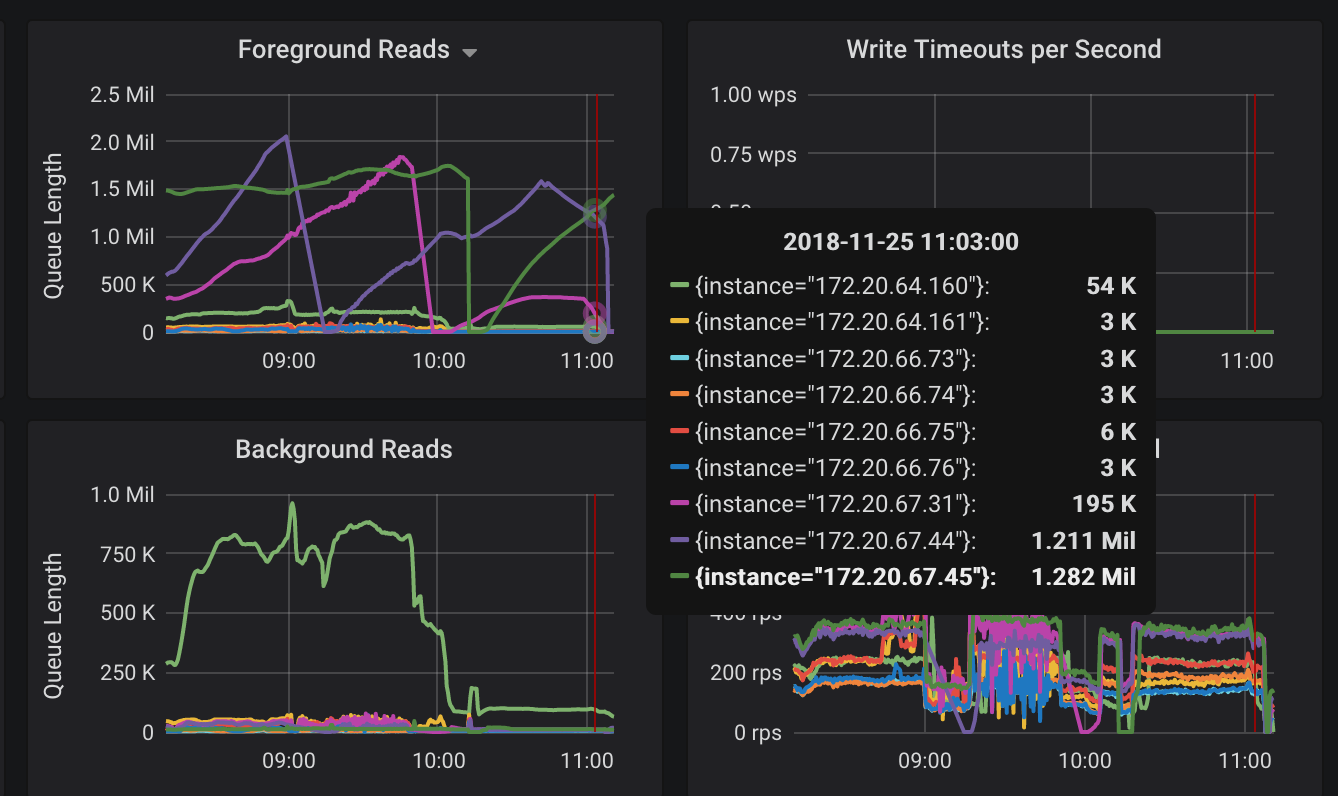This screenshot has height=796, width=1338.
Task: Toggle the 172.20.67.31 legend entry off
Action: point(808,504)
